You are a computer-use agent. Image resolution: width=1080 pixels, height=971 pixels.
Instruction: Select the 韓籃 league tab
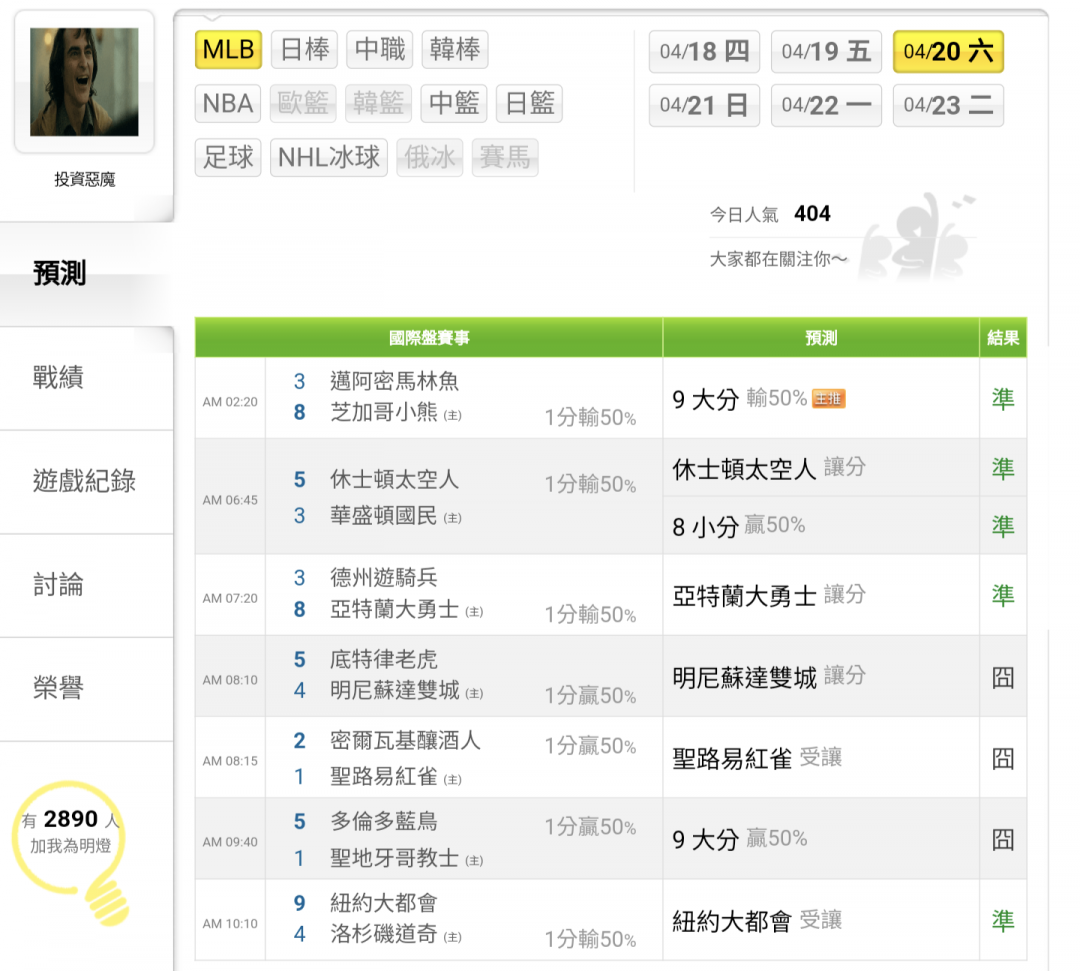point(378,103)
